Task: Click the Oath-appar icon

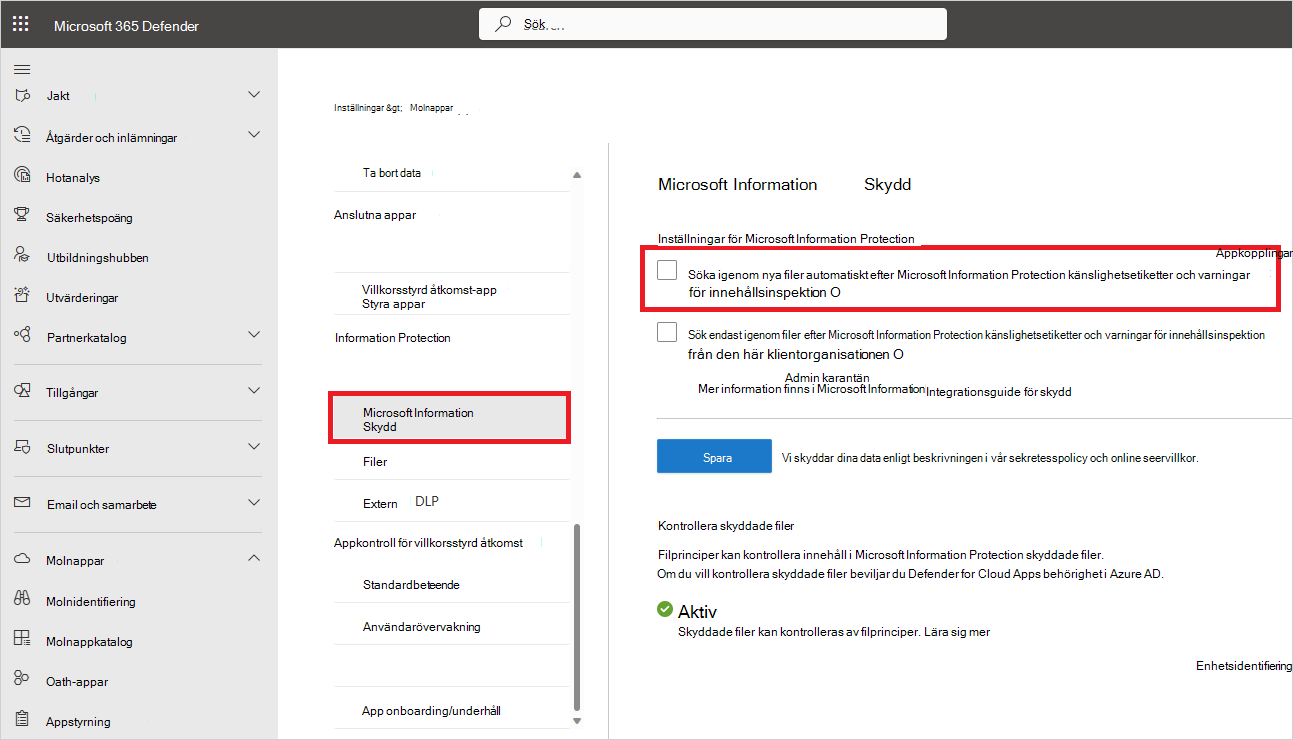Action: click(x=22, y=680)
